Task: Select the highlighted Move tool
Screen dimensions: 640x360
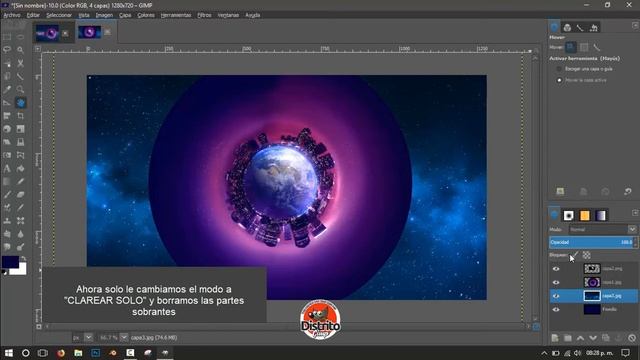Action: point(20,103)
